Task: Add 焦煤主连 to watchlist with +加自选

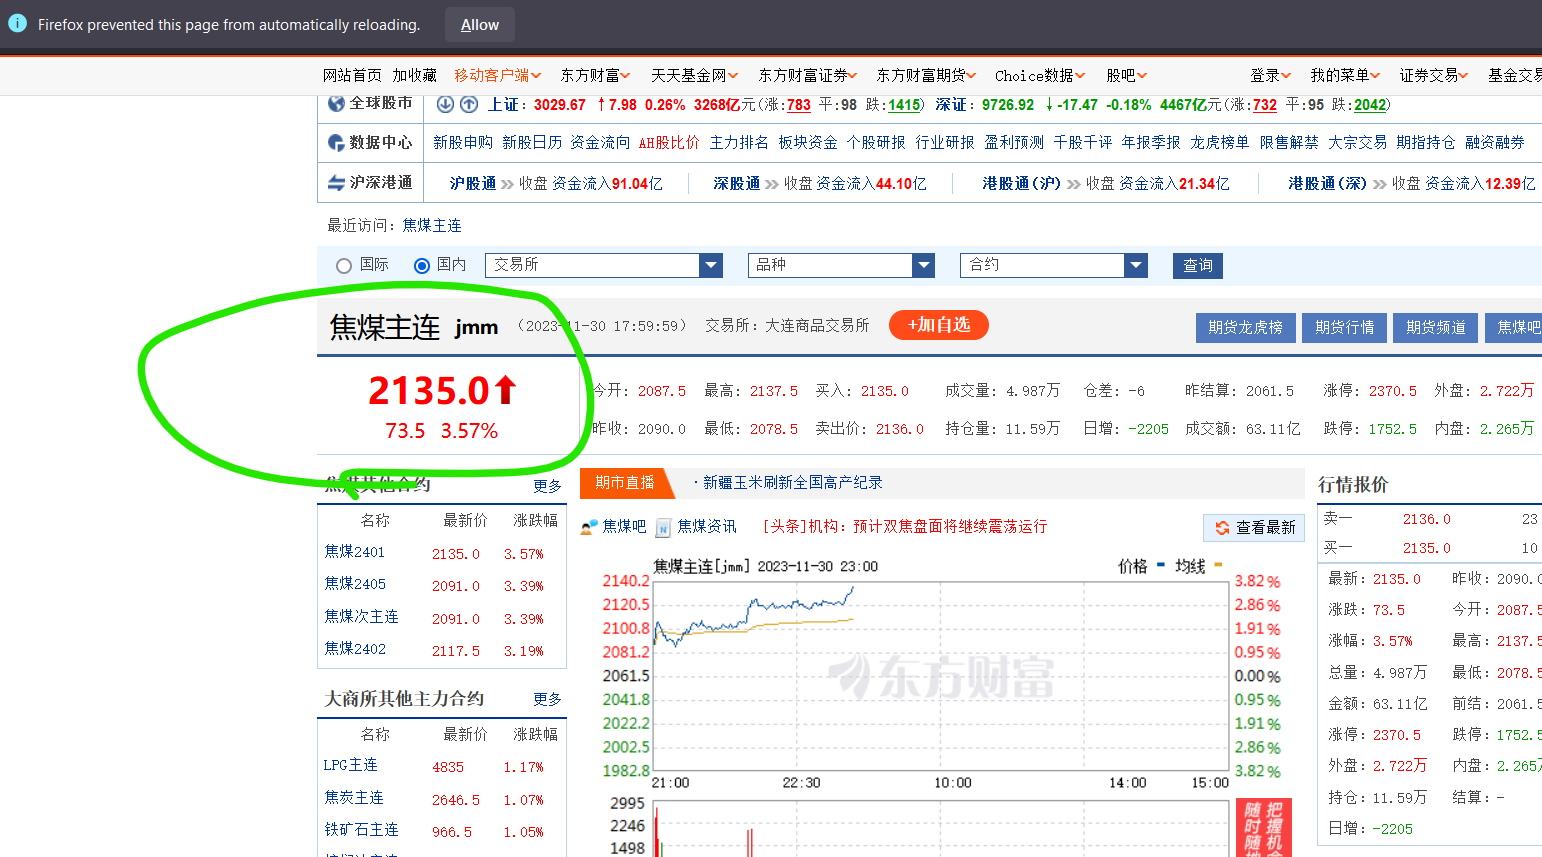Action: [x=938, y=325]
